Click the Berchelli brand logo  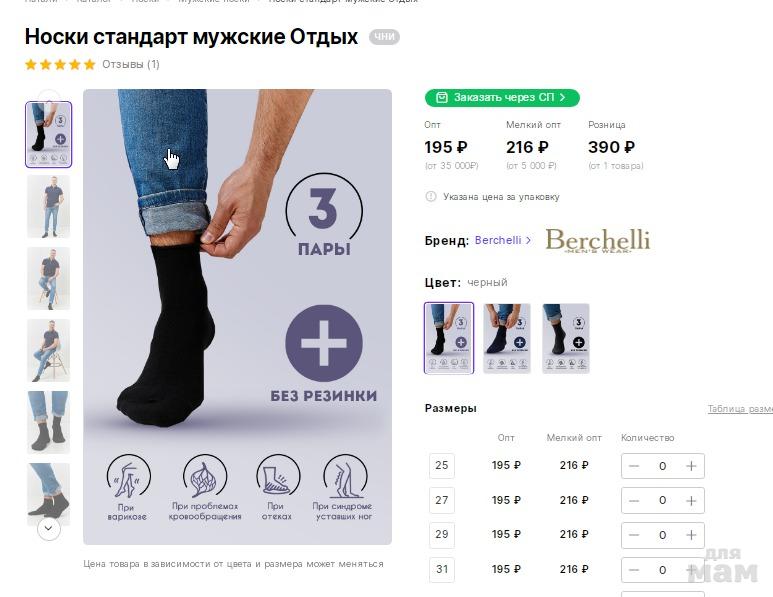[x=597, y=241]
